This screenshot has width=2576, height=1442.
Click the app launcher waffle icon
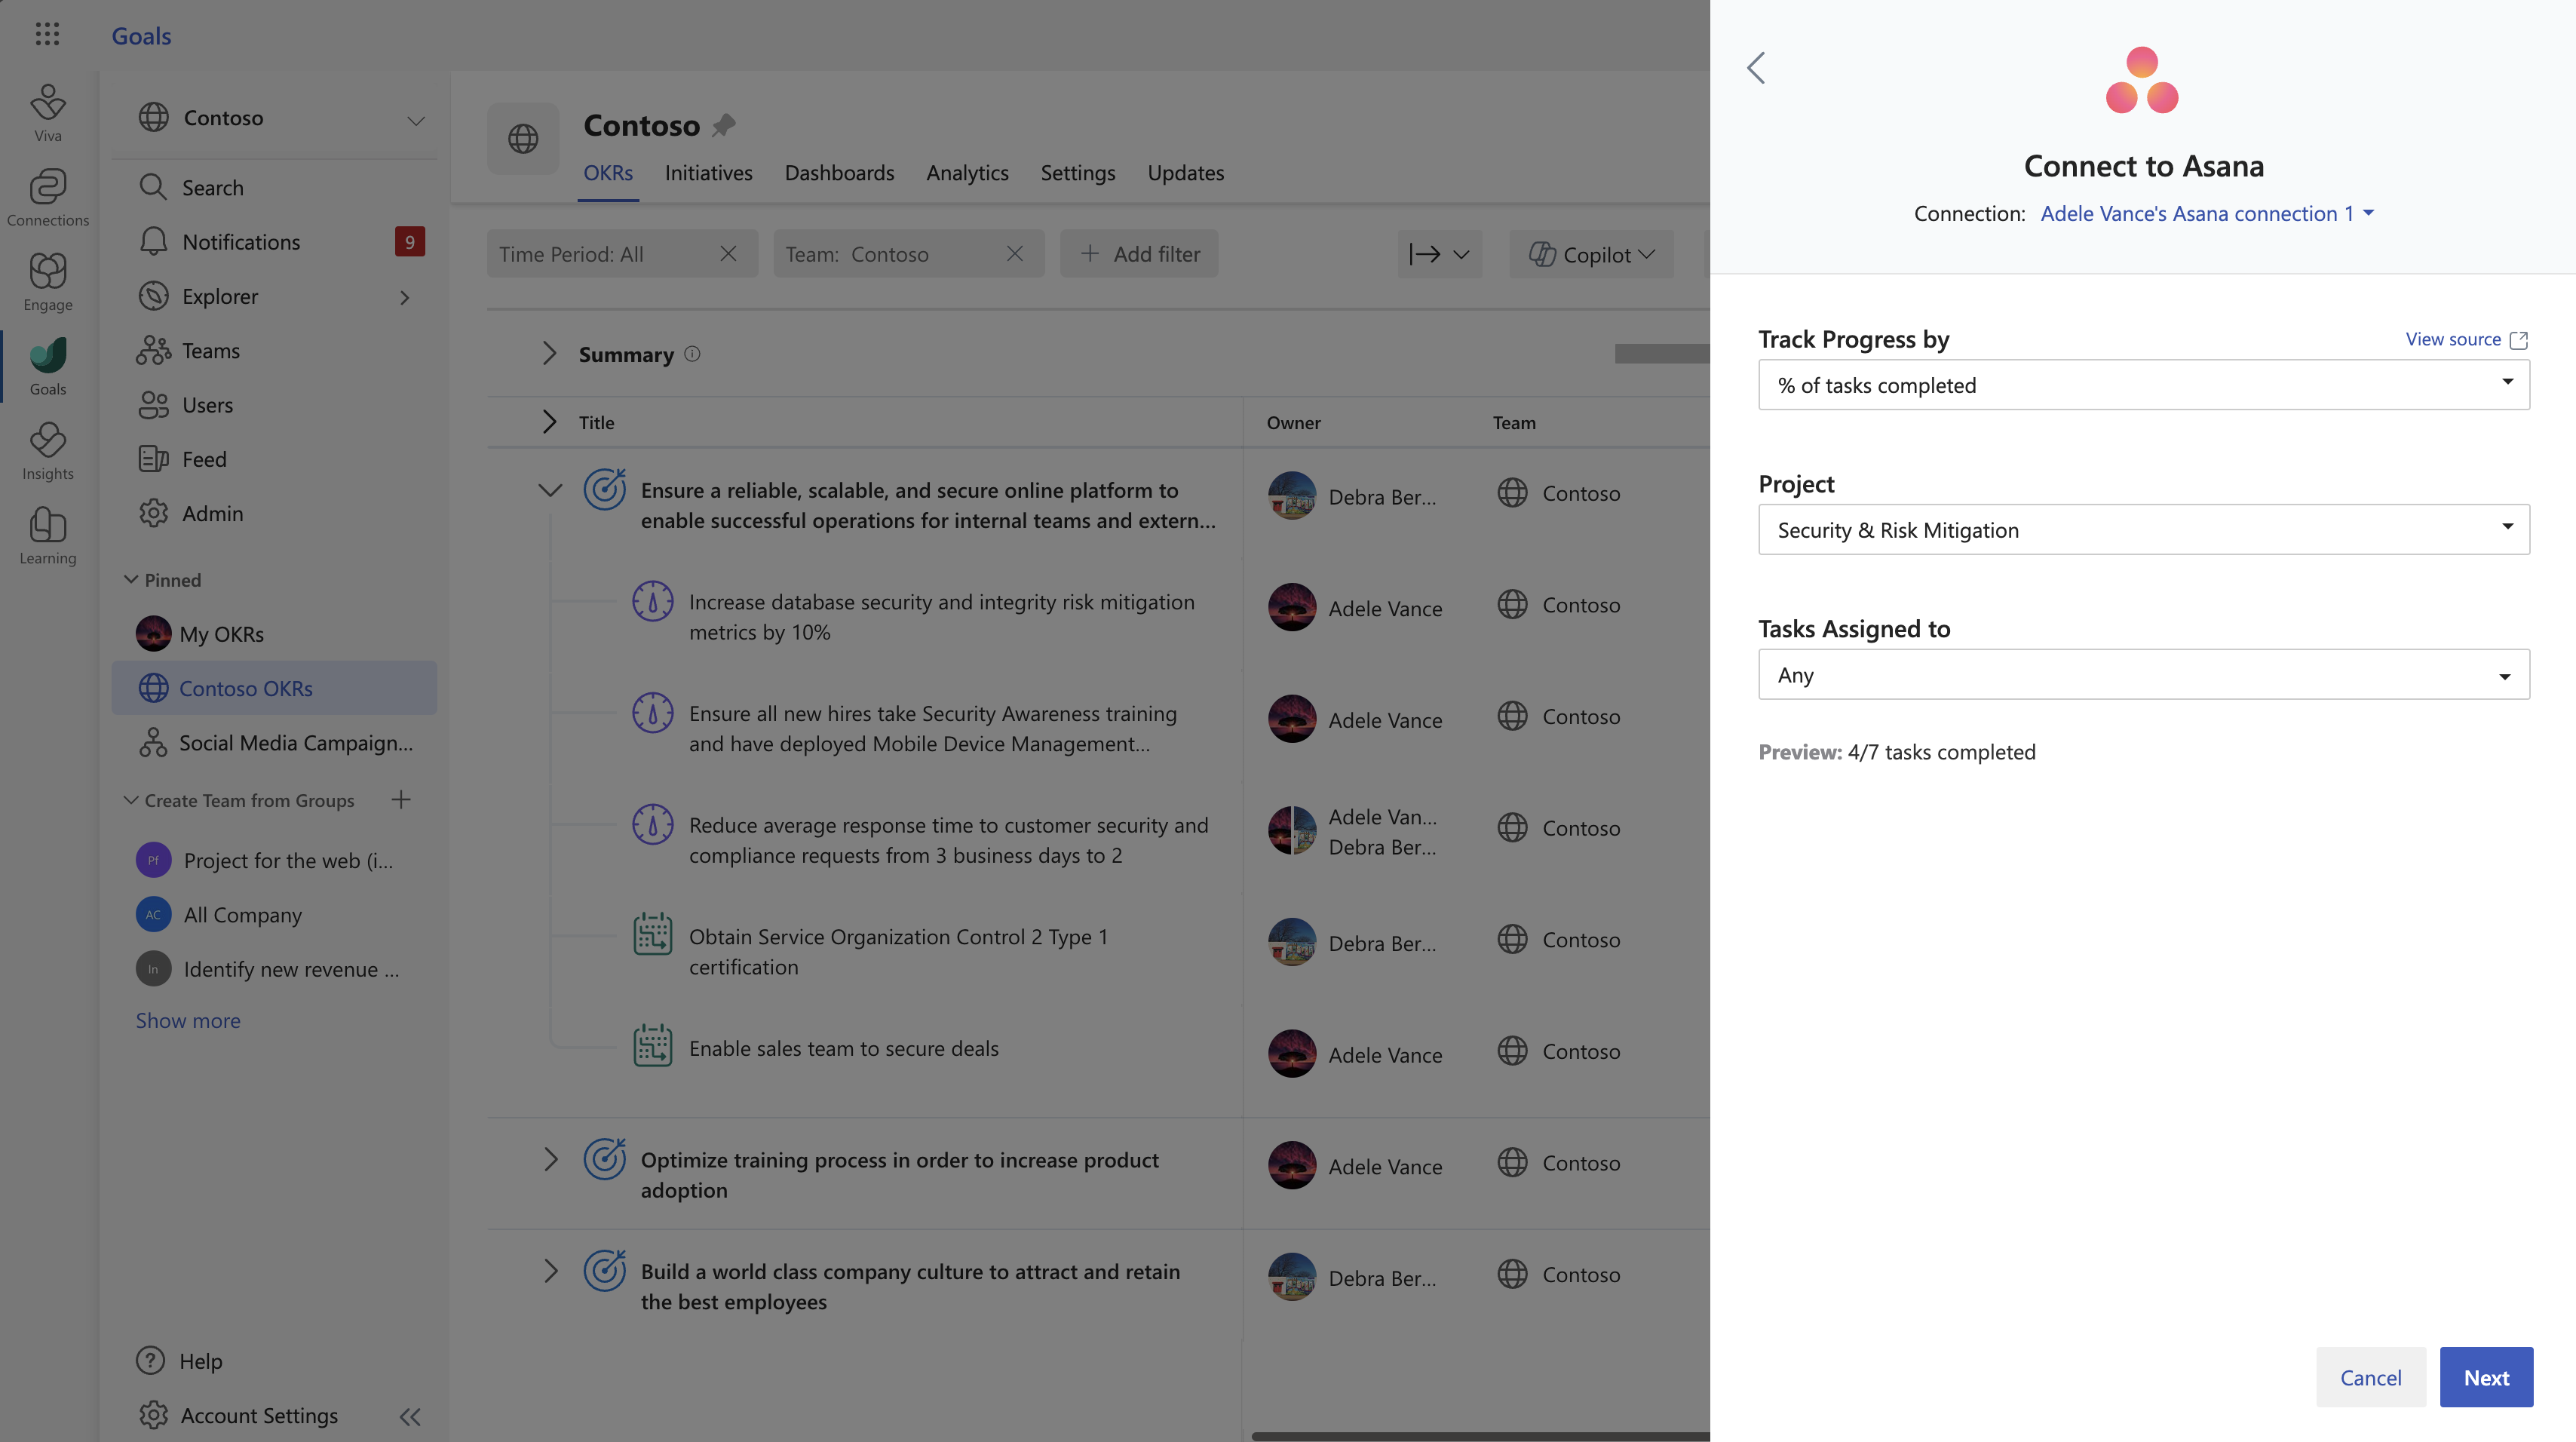(x=47, y=35)
